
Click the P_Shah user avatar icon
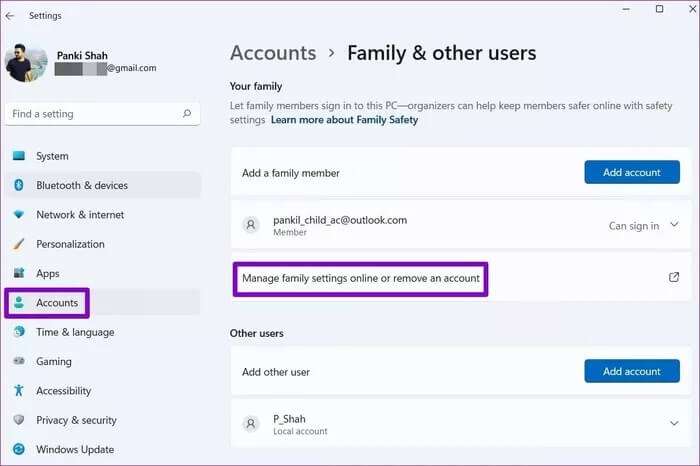pyautogui.click(x=251, y=423)
